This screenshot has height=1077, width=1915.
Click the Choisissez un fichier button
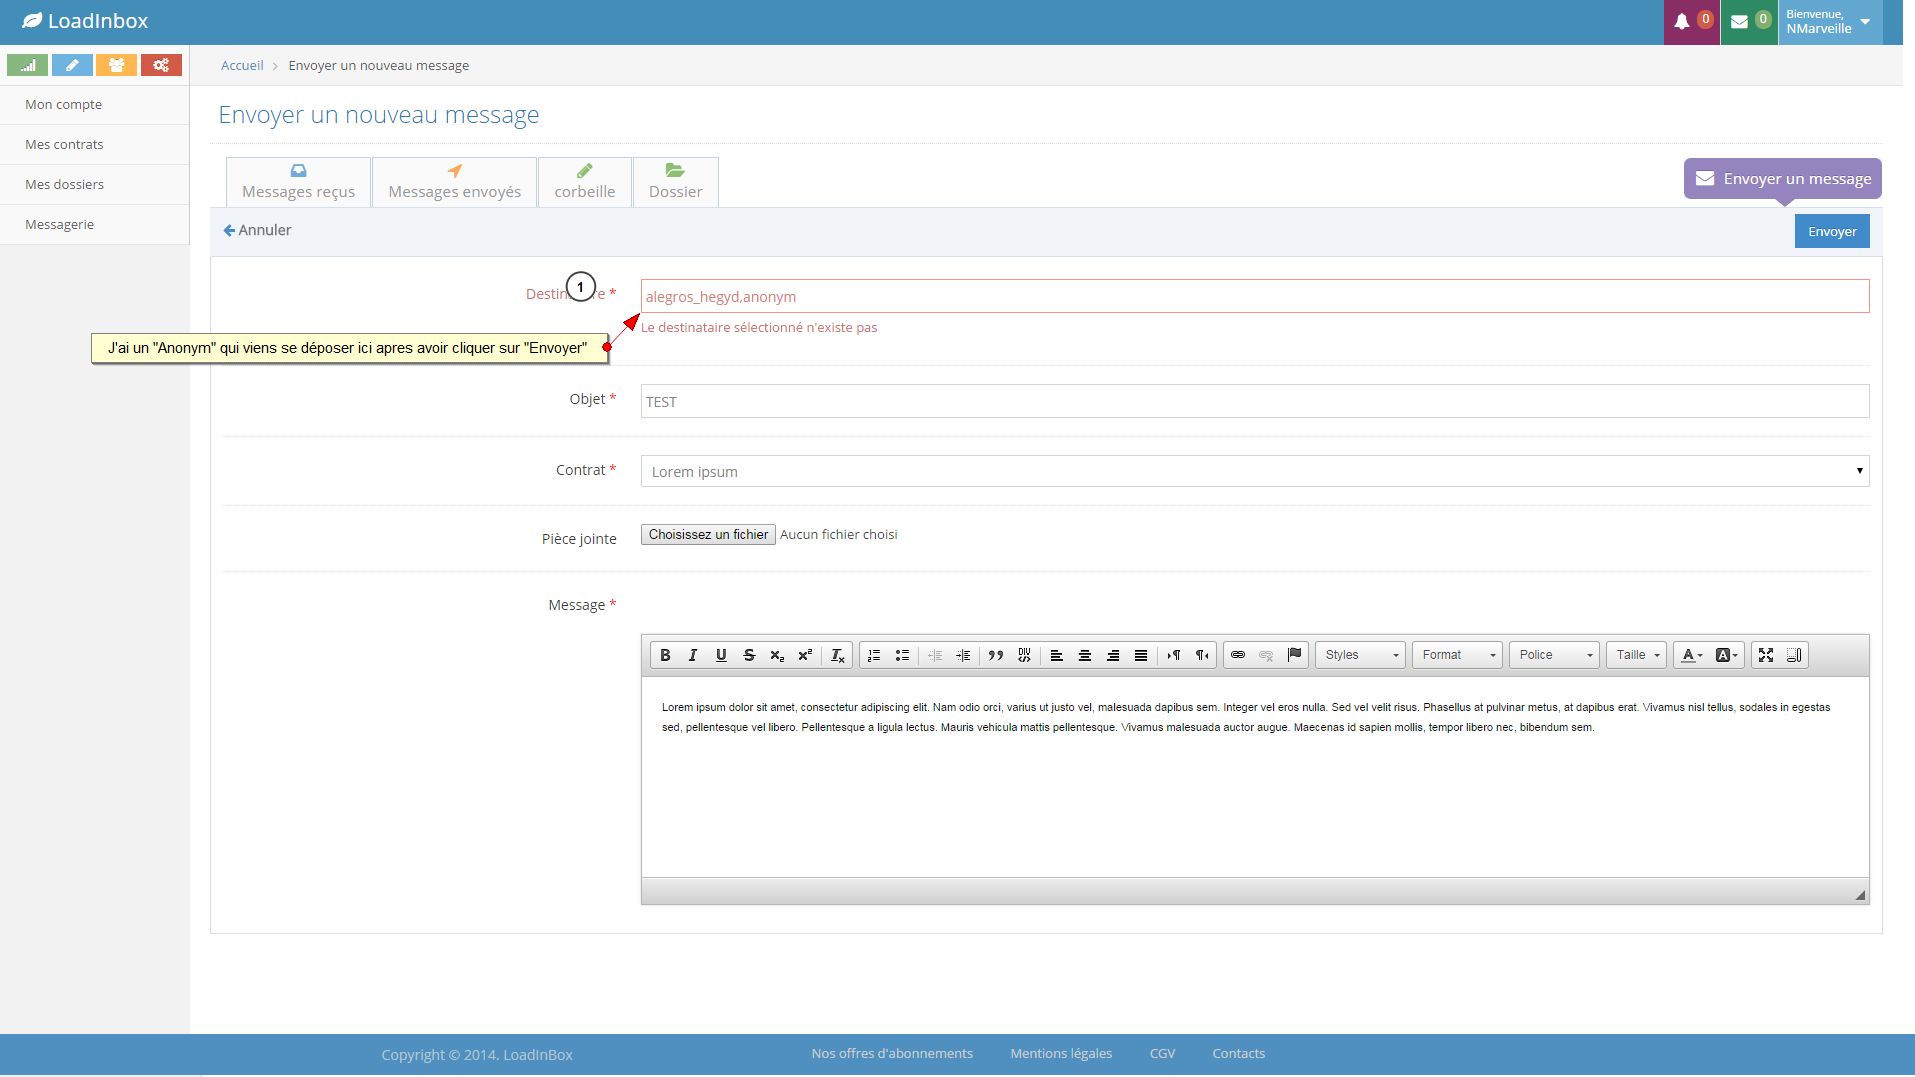pos(708,535)
